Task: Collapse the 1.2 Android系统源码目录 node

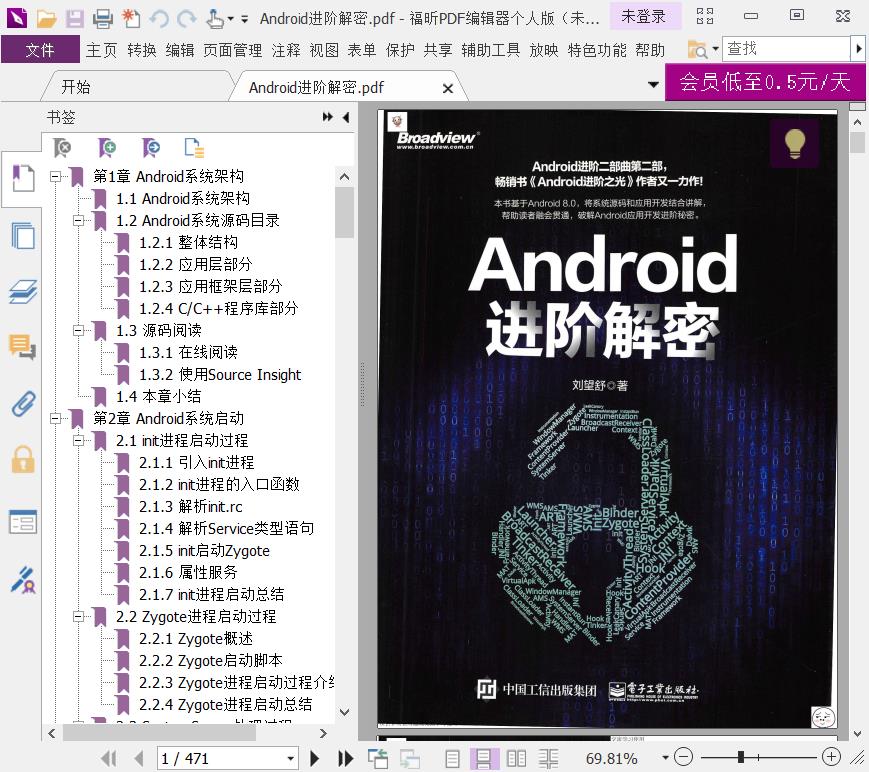Action: coord(79,221)
